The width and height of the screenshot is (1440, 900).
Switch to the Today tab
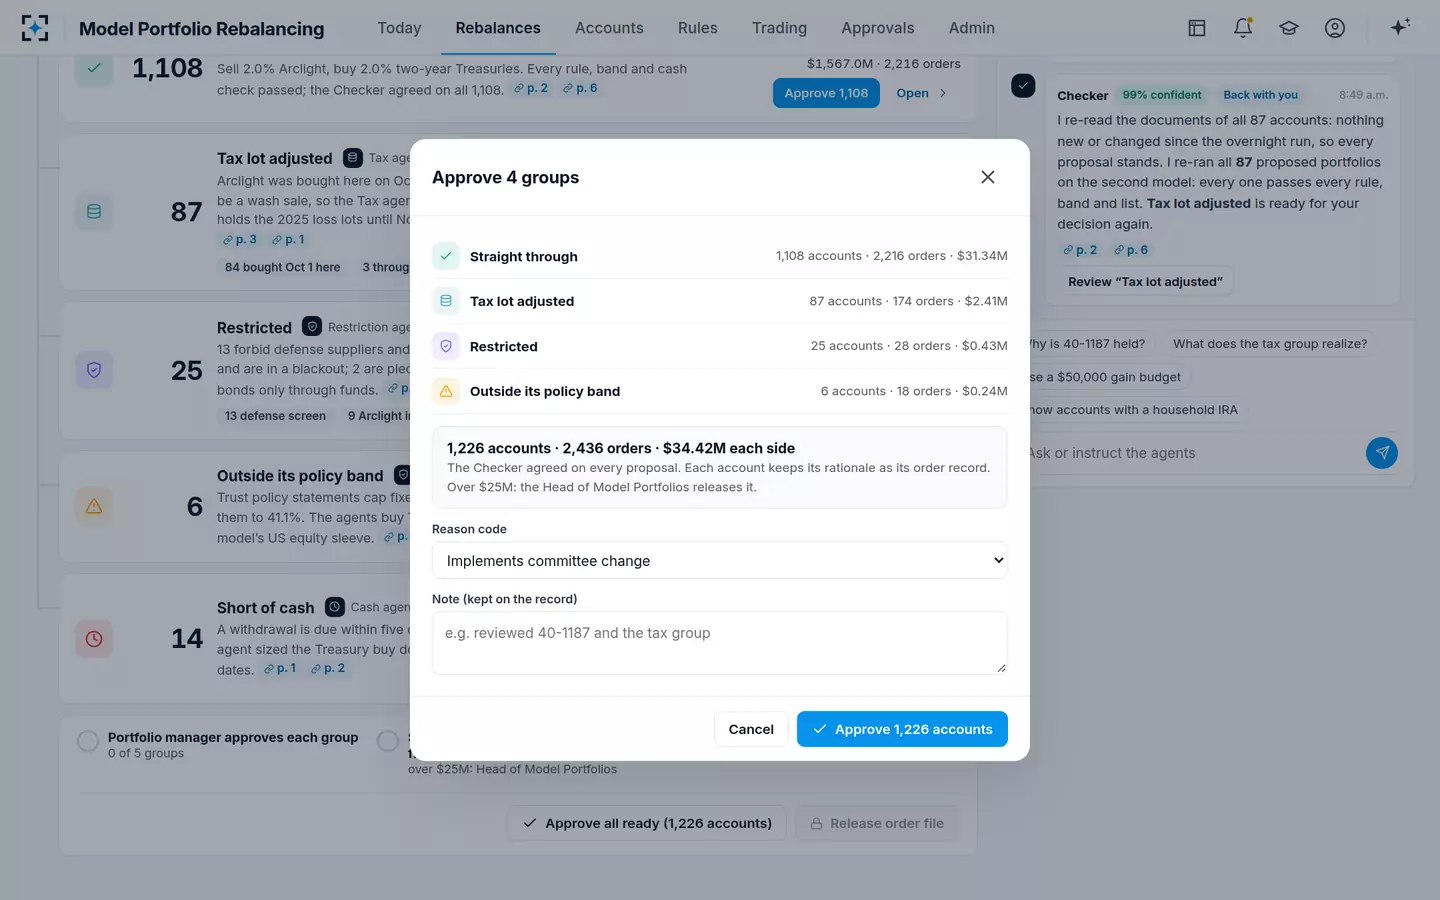[x=399, y=28]
